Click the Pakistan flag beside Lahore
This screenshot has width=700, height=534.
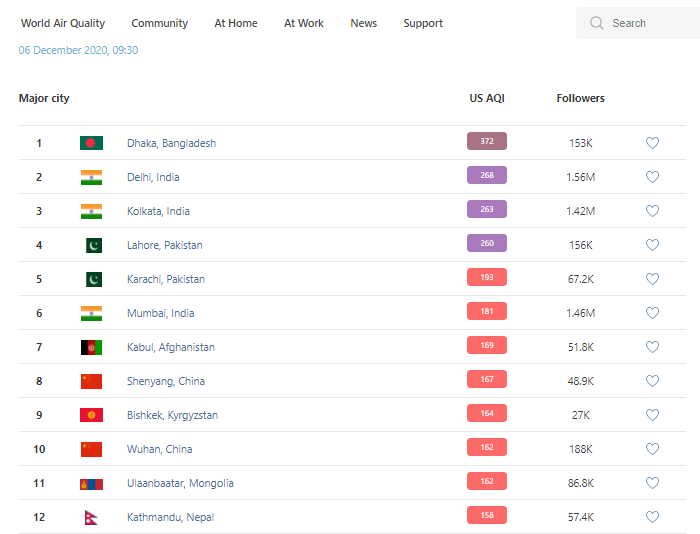click(x=93, y=245)
